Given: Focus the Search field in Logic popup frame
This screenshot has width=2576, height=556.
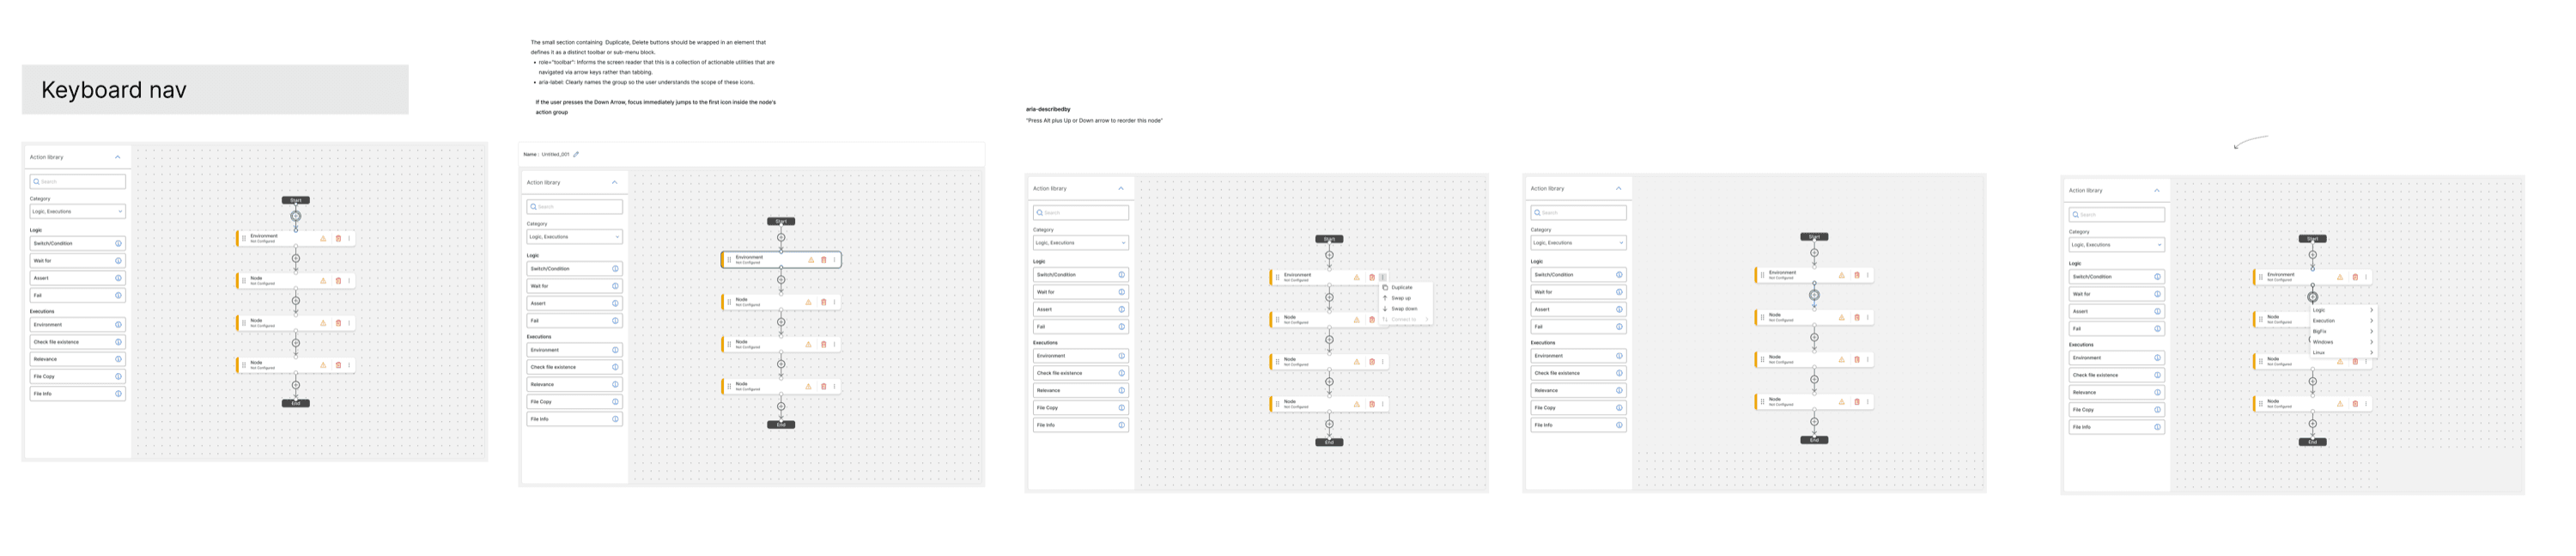Looking at the screenshot, I should 2116,215.
